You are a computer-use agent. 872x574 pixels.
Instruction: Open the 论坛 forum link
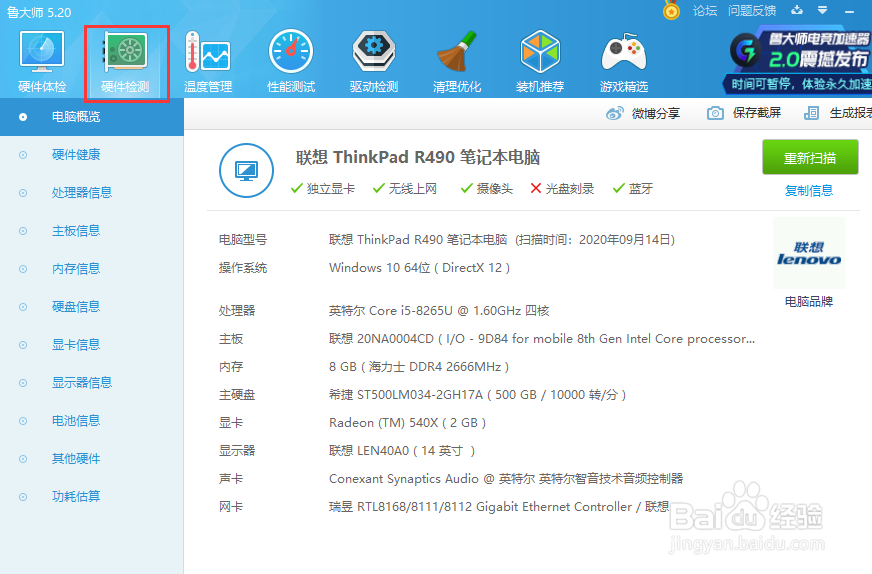[705, 11]
